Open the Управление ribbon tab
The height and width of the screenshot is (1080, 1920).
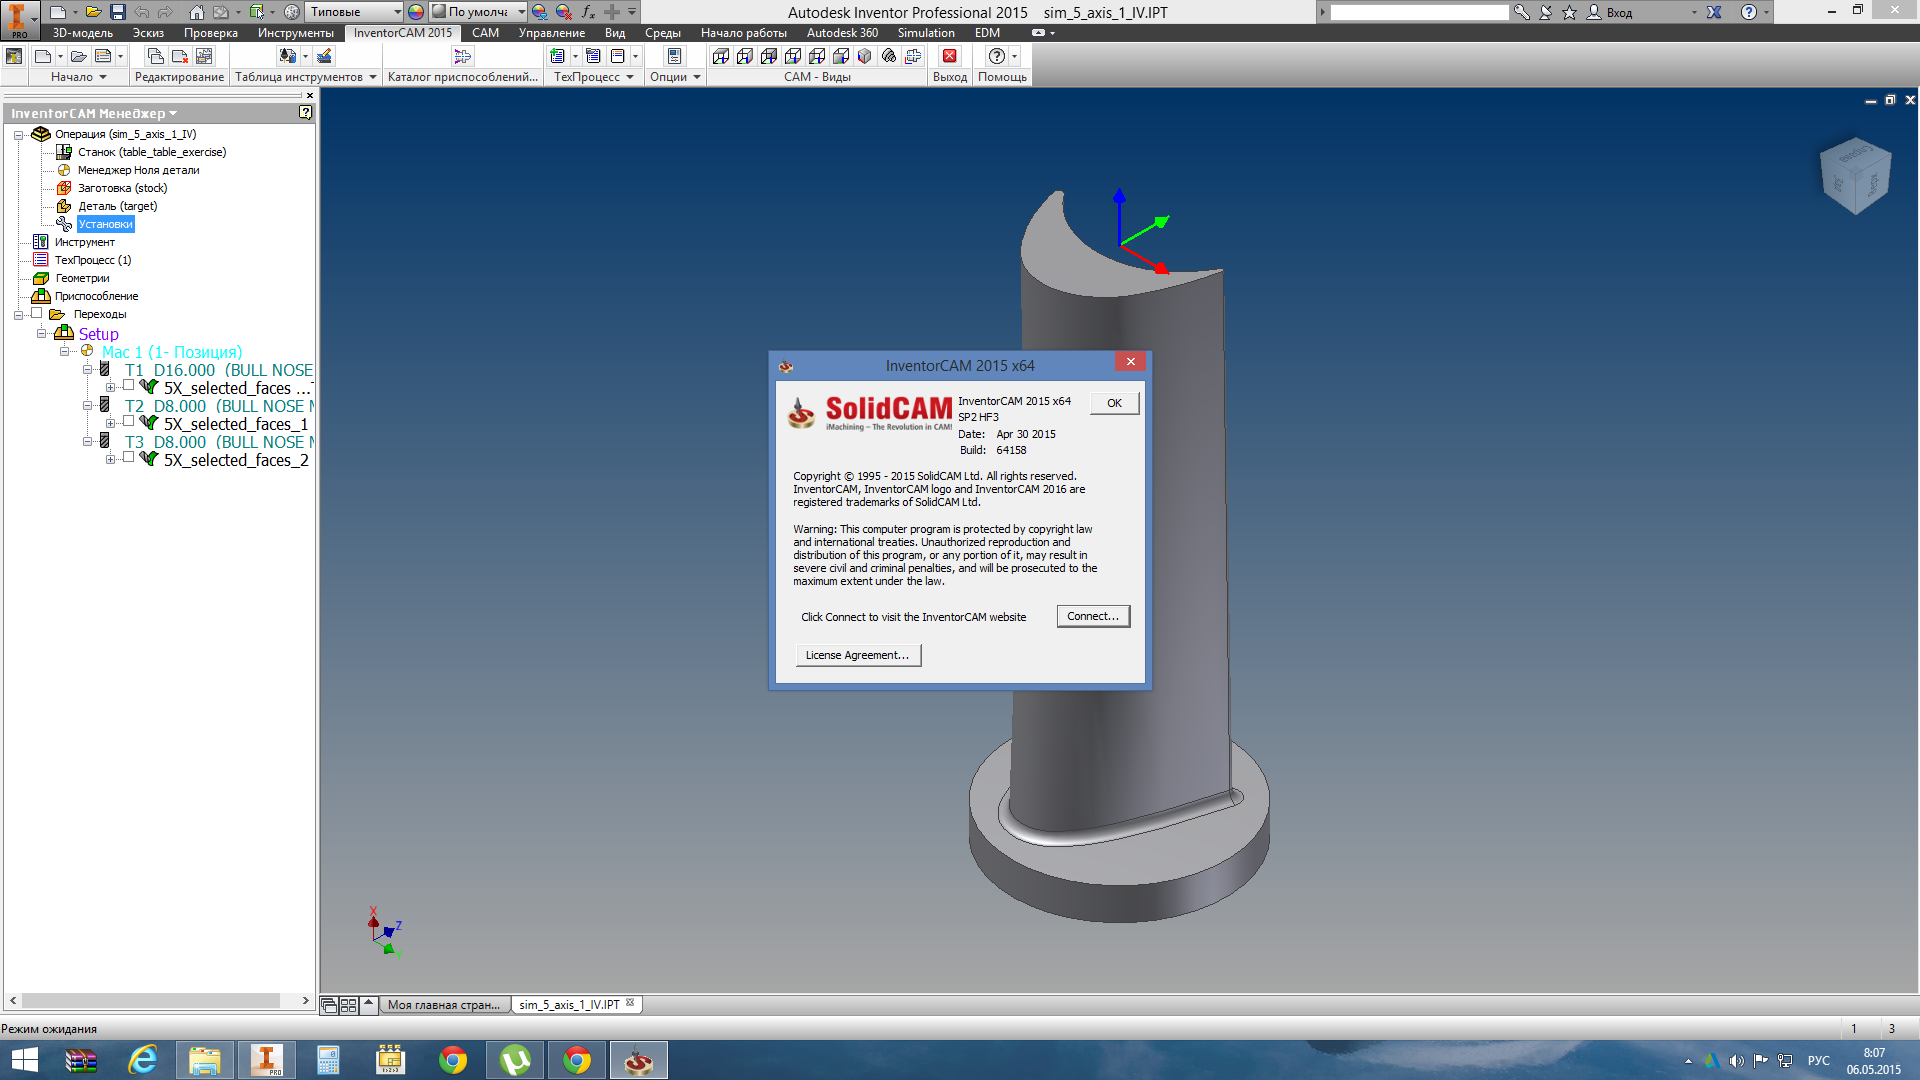click(552, 33)
